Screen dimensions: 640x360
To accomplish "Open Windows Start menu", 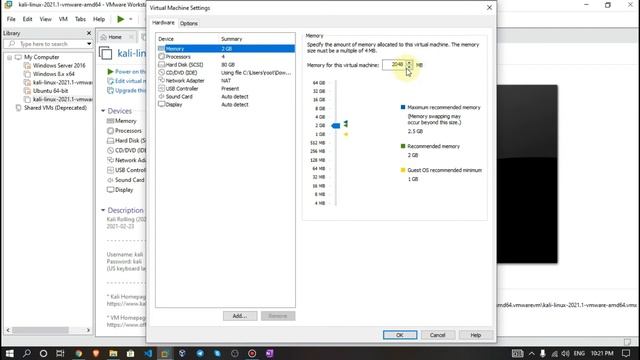I will tap(9, 353).
